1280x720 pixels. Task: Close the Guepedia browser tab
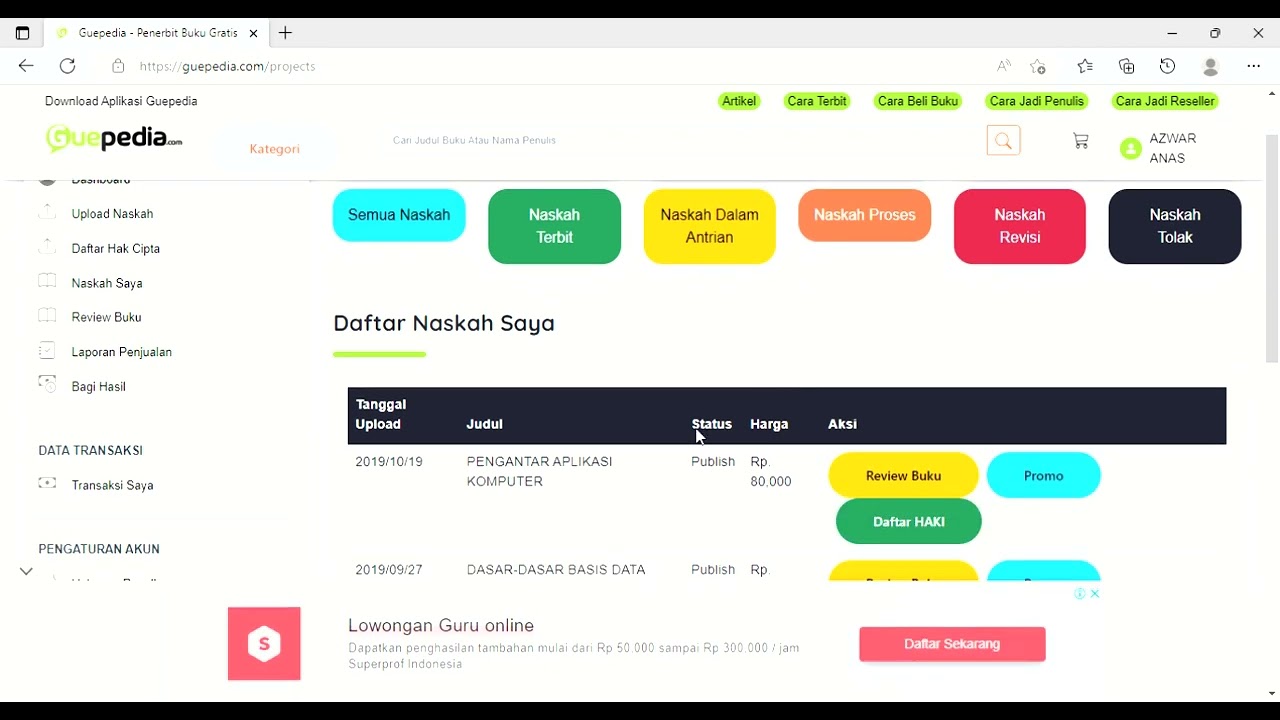(x=253, y=33)
